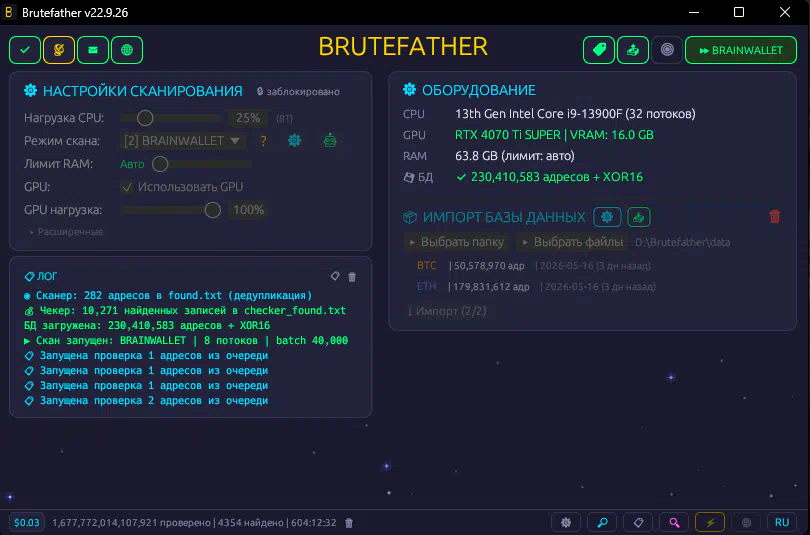This screenshot has height=535, width=810.
Task: Click the tag icon in the log header
Action: click(335, 276)
